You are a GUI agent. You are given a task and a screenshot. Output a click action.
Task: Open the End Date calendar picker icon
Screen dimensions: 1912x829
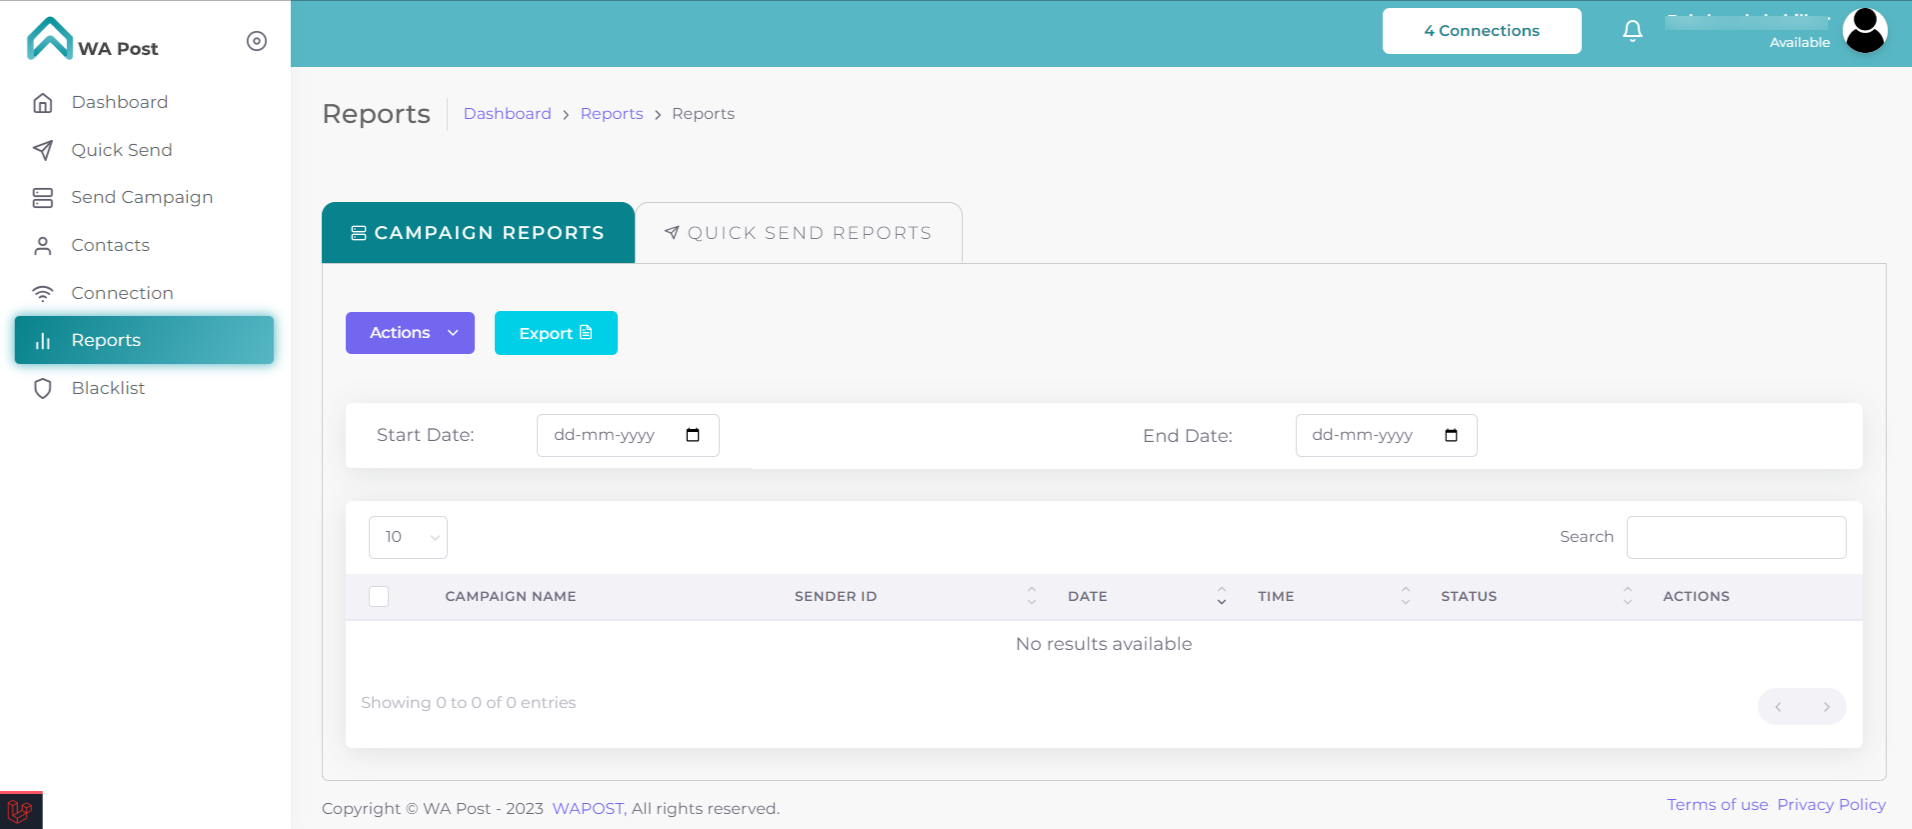click(1451, 435)
